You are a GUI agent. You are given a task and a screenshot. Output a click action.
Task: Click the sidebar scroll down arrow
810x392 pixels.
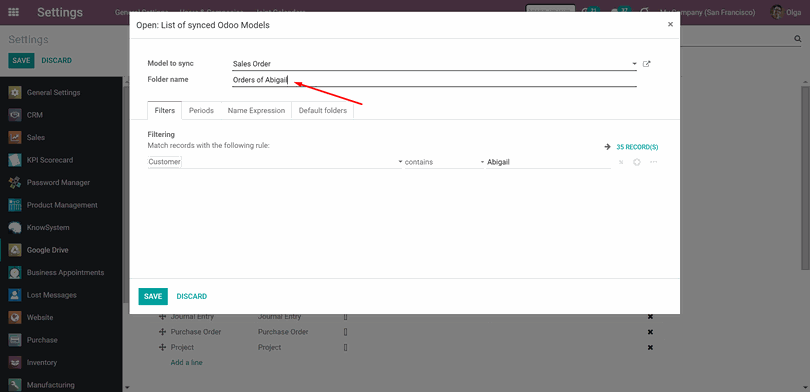click(126, 387)
